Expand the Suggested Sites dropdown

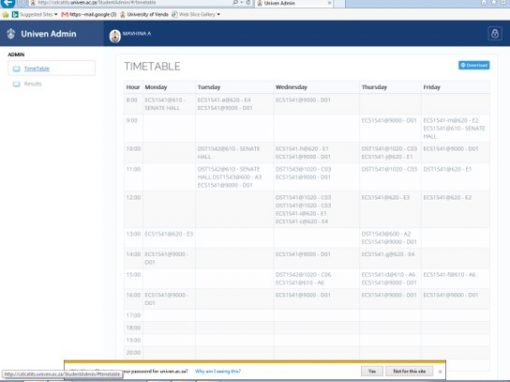(x=56, y=14)
